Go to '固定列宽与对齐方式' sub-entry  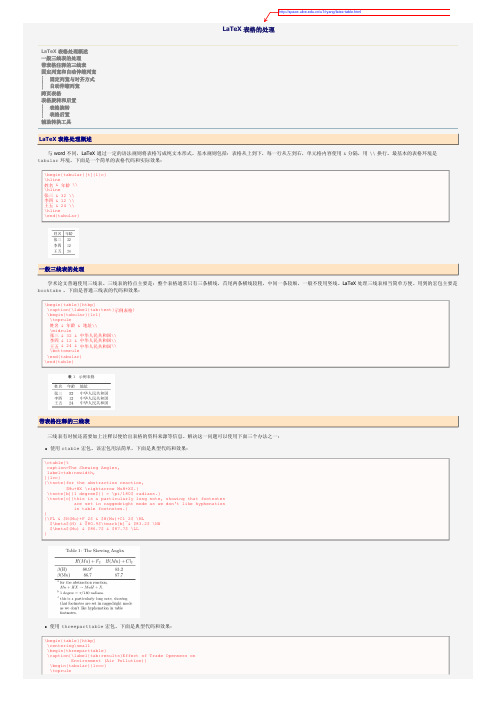[72, 79]
